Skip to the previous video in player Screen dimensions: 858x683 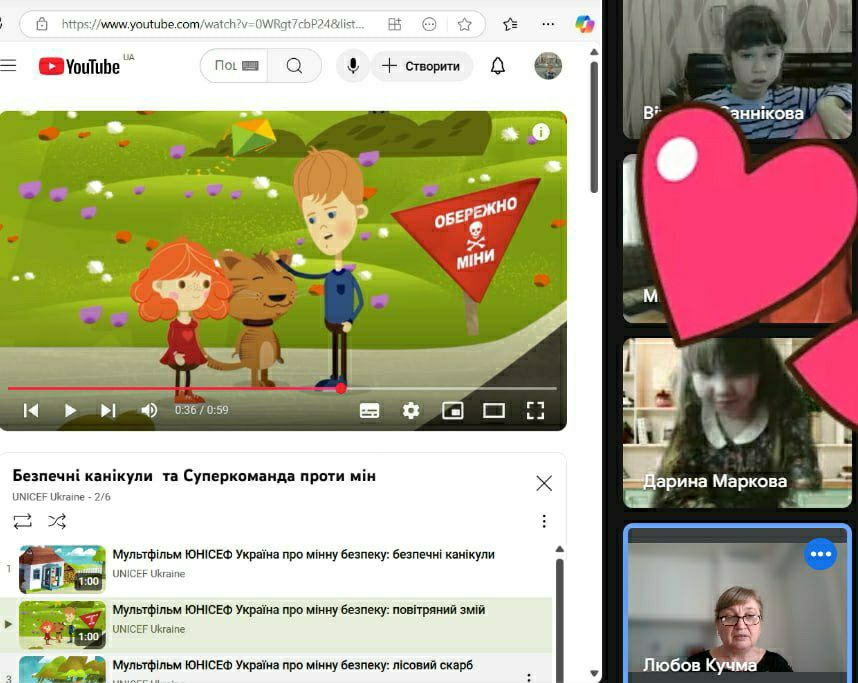[31, 410]
